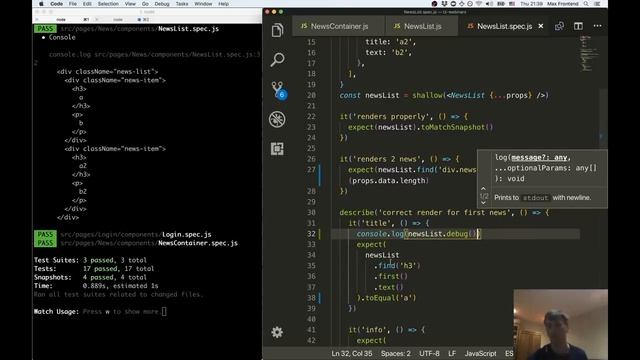Open the Debug menu
Image resolution: width=640 pixels, height=360 pixels.
pos(162,4)
